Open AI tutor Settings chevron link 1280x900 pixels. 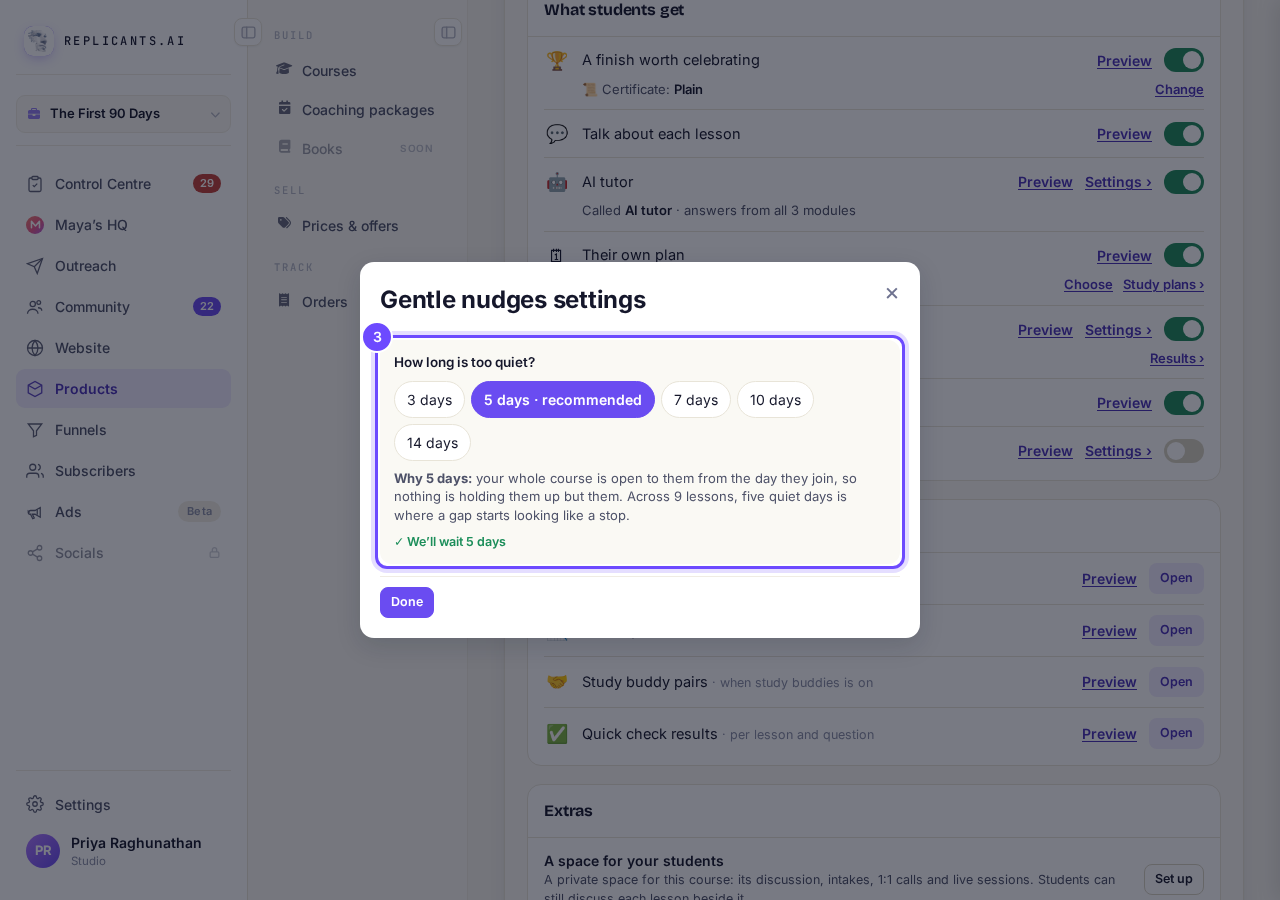point(1118,182)
